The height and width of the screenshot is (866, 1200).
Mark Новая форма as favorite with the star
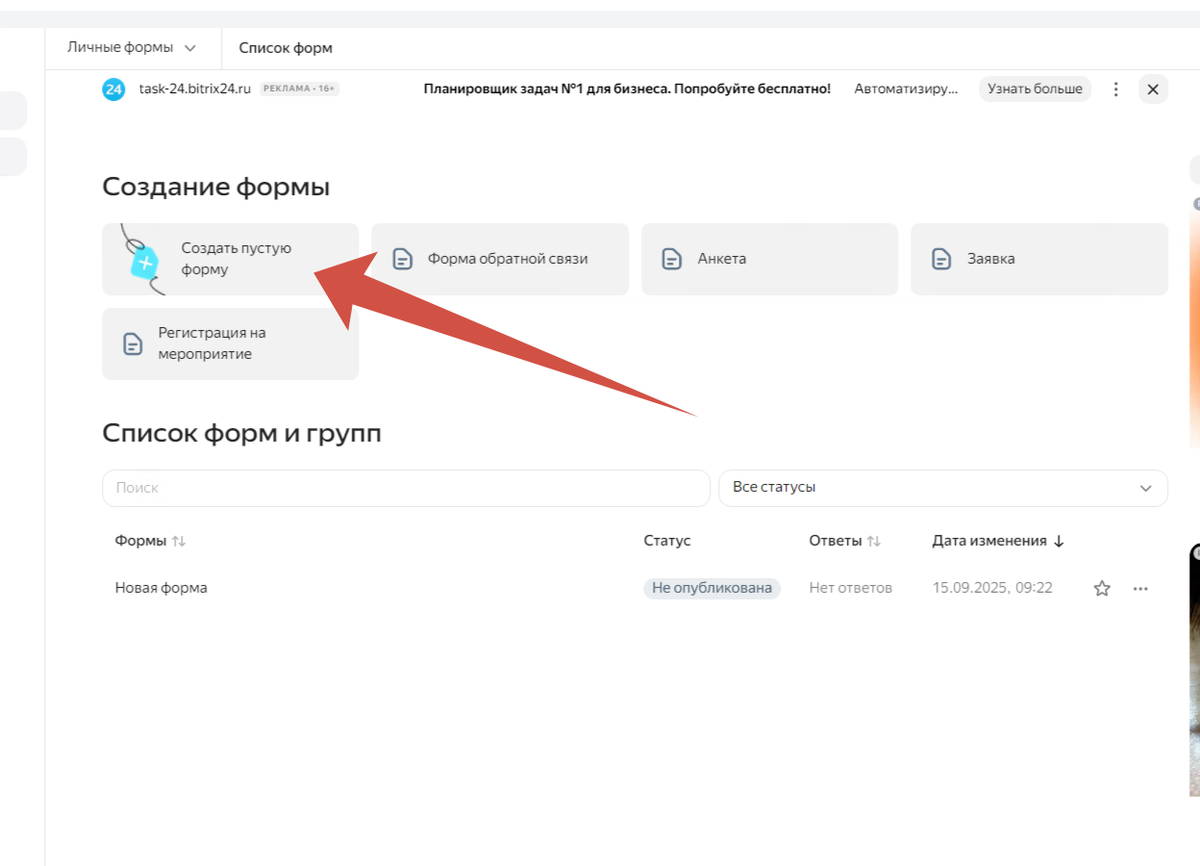point(1101,589)
